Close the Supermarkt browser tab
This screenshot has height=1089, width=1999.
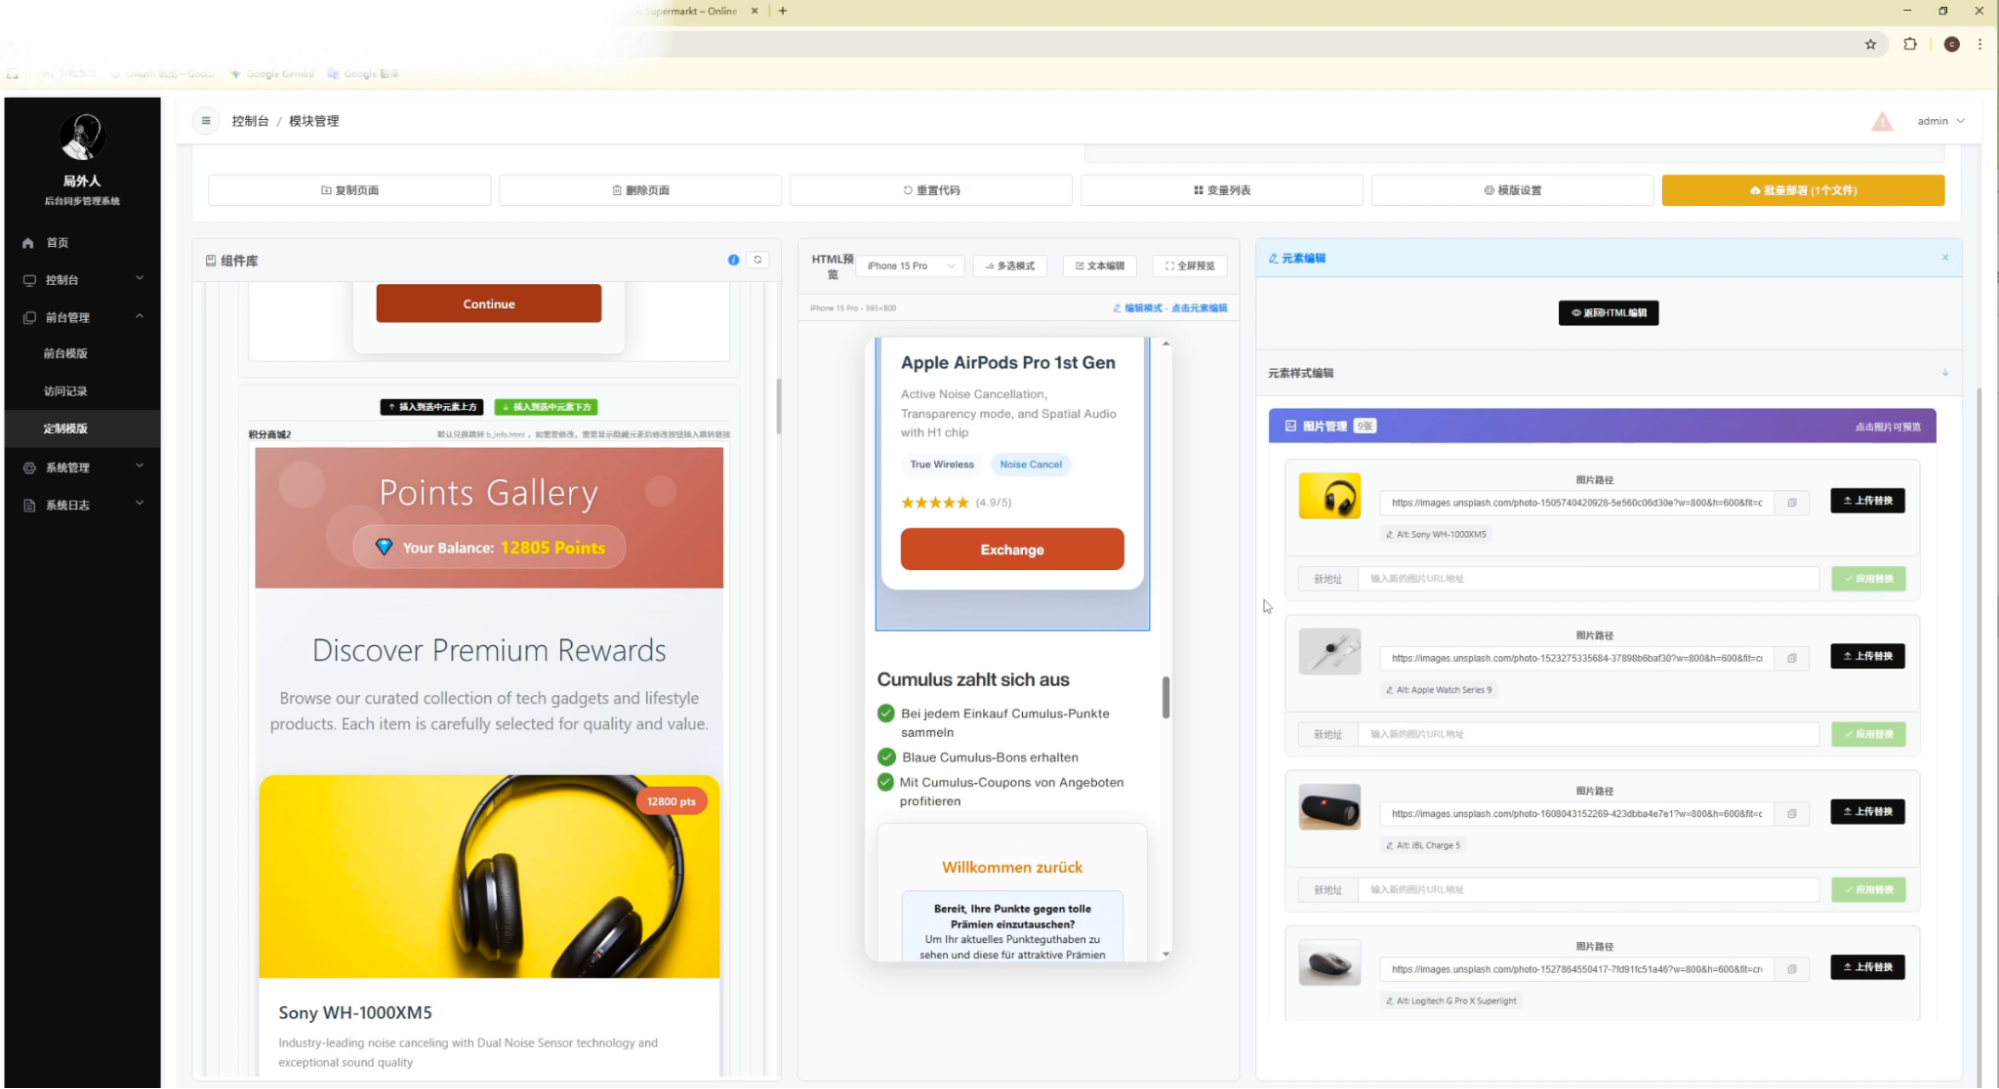click(x=754, y=11)
